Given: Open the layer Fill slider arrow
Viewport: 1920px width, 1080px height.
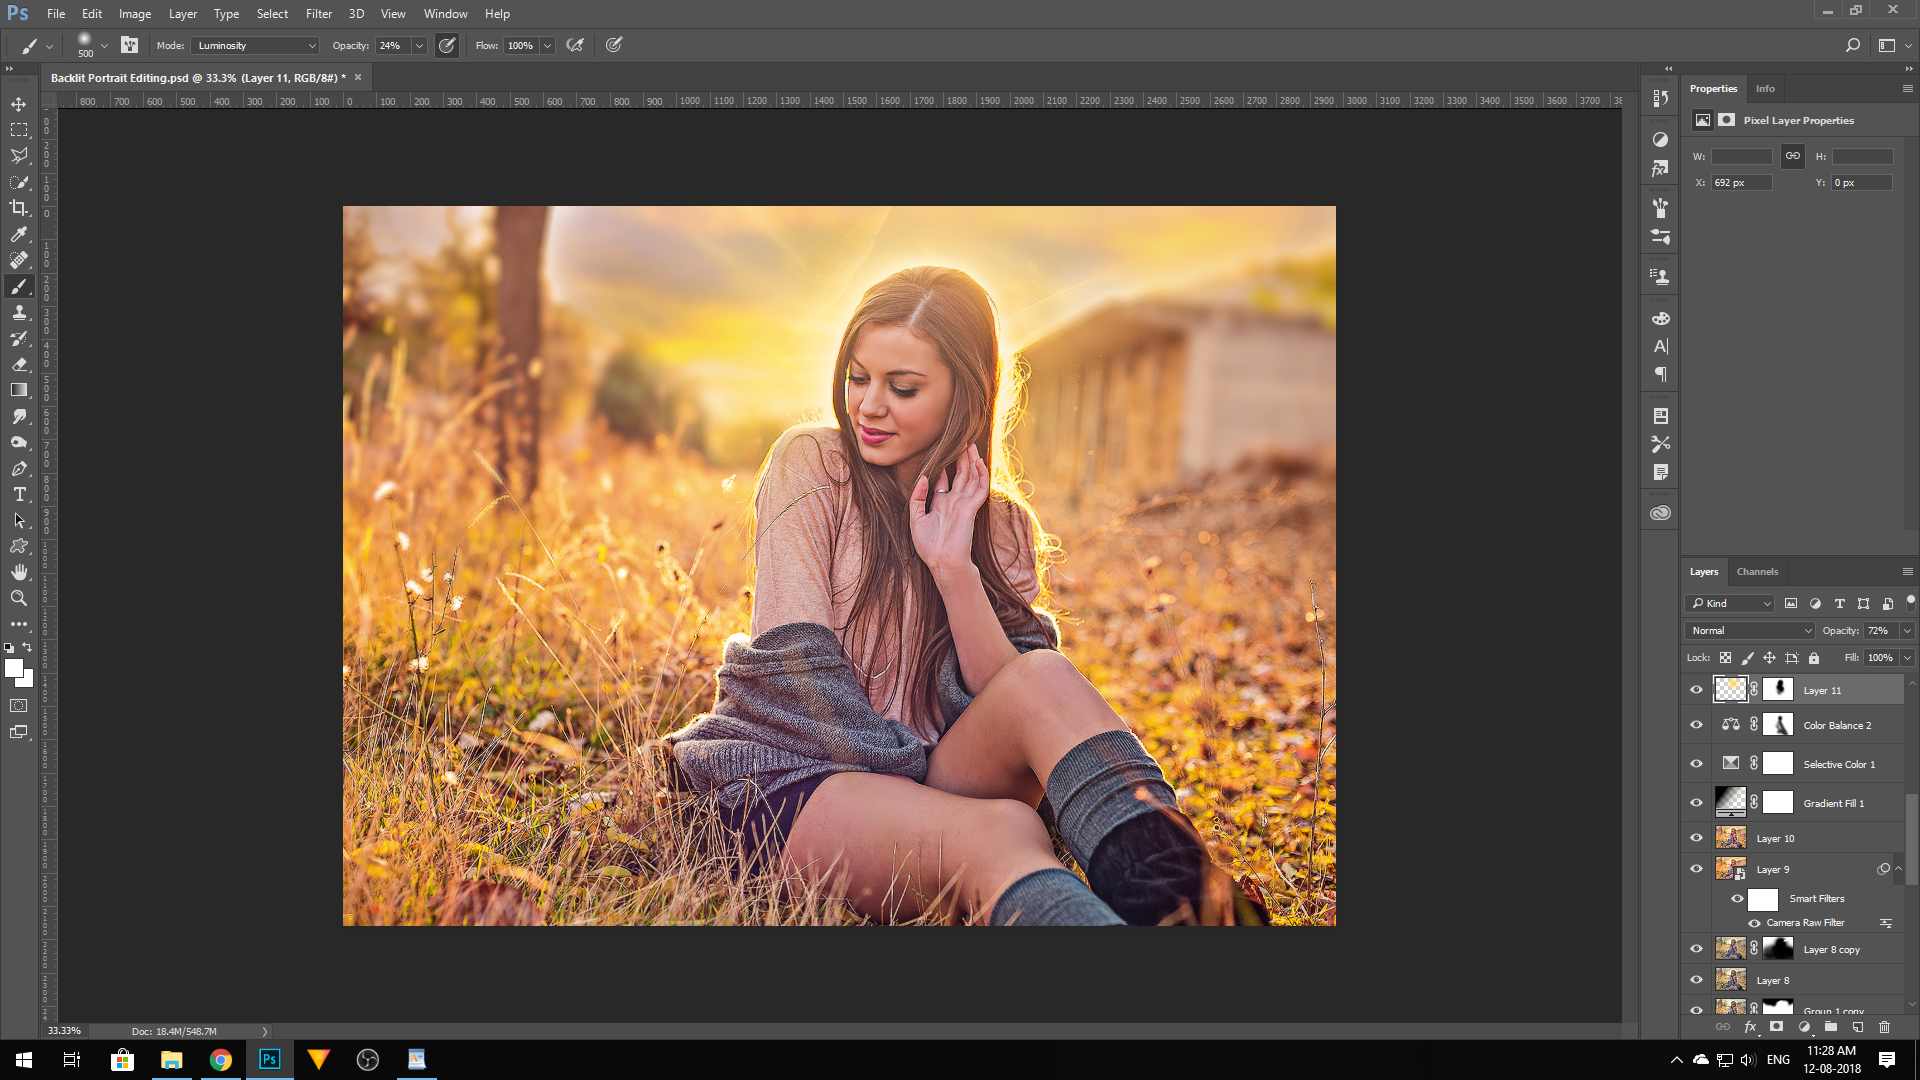Looking at the screenshot, I should (1907, 657).
